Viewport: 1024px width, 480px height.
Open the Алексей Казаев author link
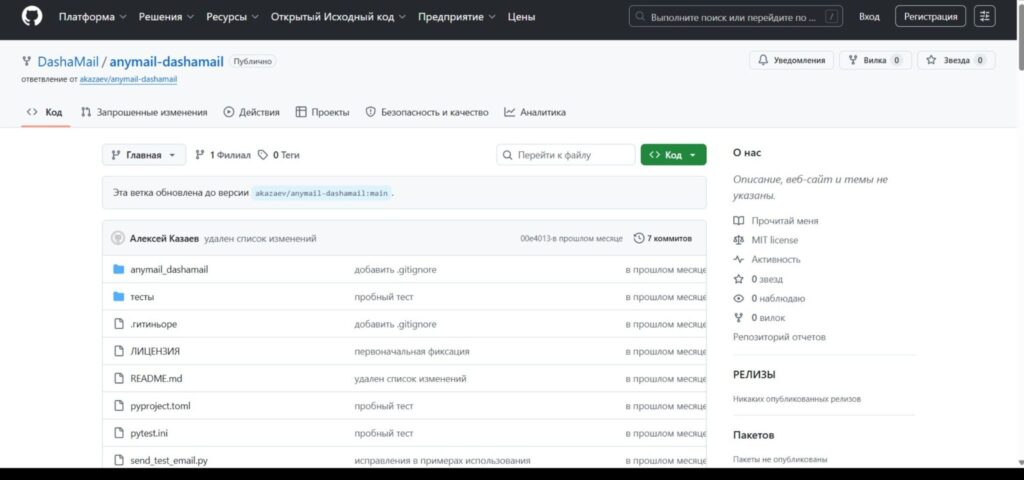164,238
